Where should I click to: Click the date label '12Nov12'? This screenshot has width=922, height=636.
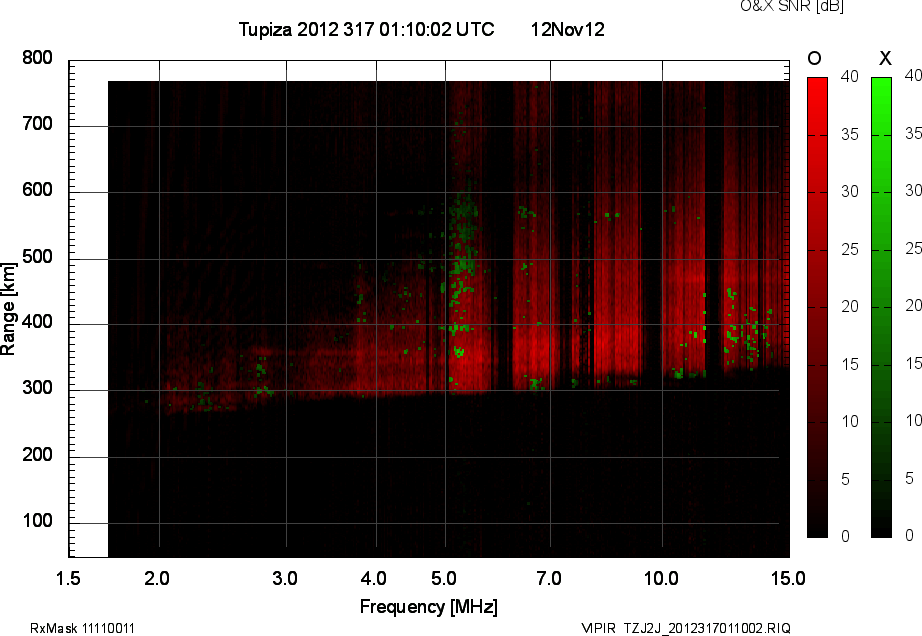567,29
